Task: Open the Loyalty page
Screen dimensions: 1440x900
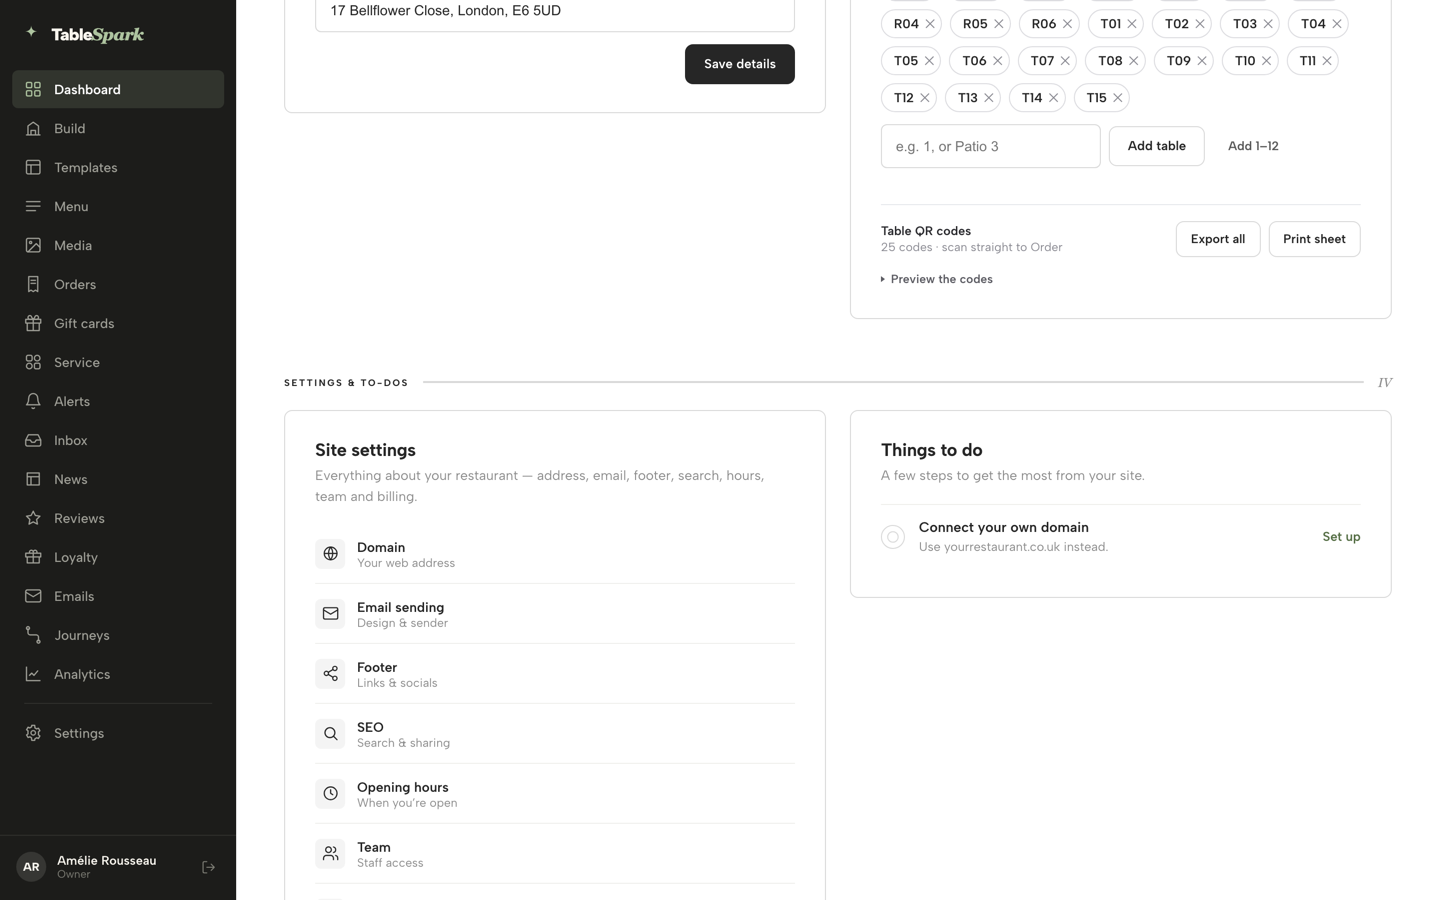Action: (118, 557)
